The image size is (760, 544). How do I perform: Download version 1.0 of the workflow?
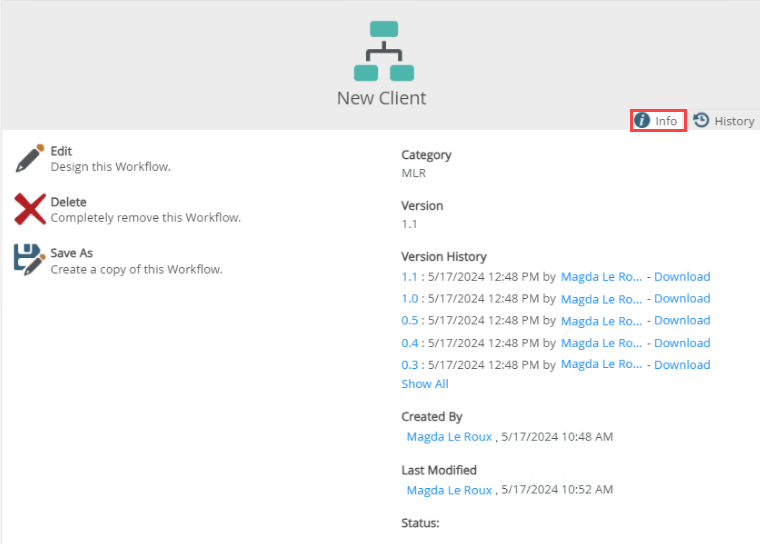click(682, 299)
